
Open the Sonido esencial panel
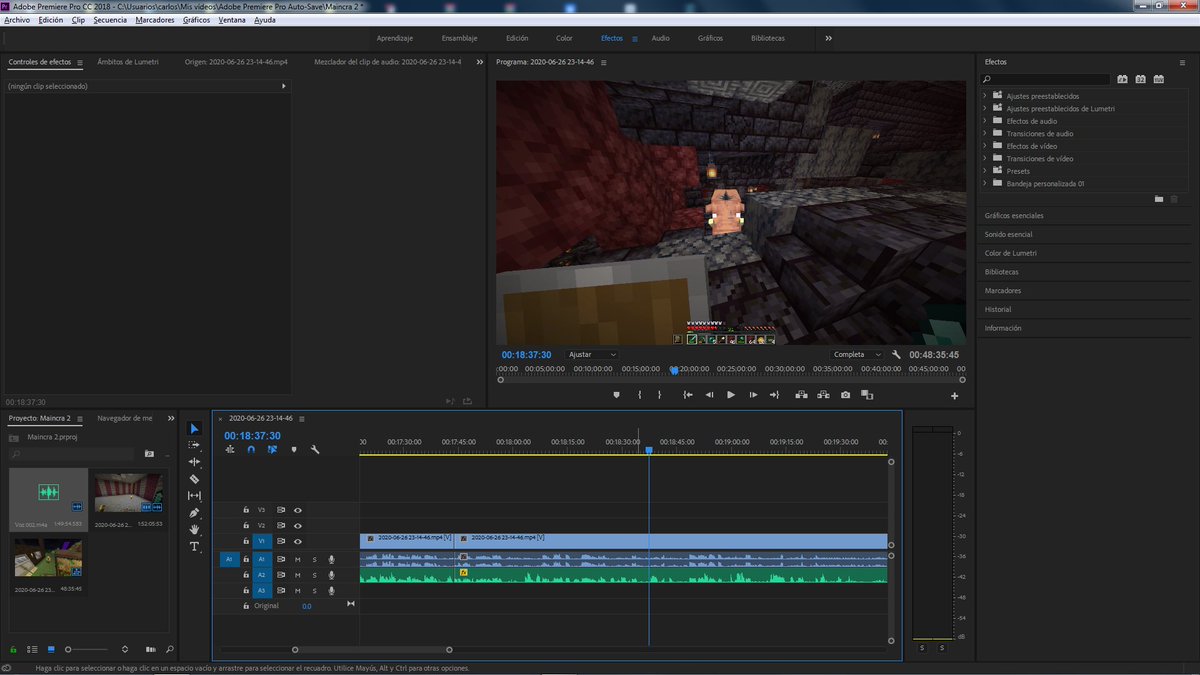pyautogui.click(x=1008, y=234)
